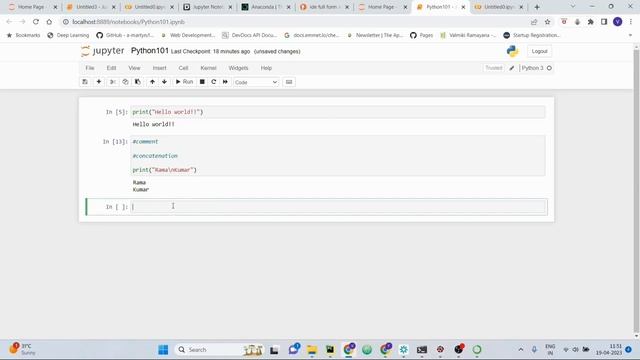Click the pencil edit icon near Trusted

pos(512,68)
